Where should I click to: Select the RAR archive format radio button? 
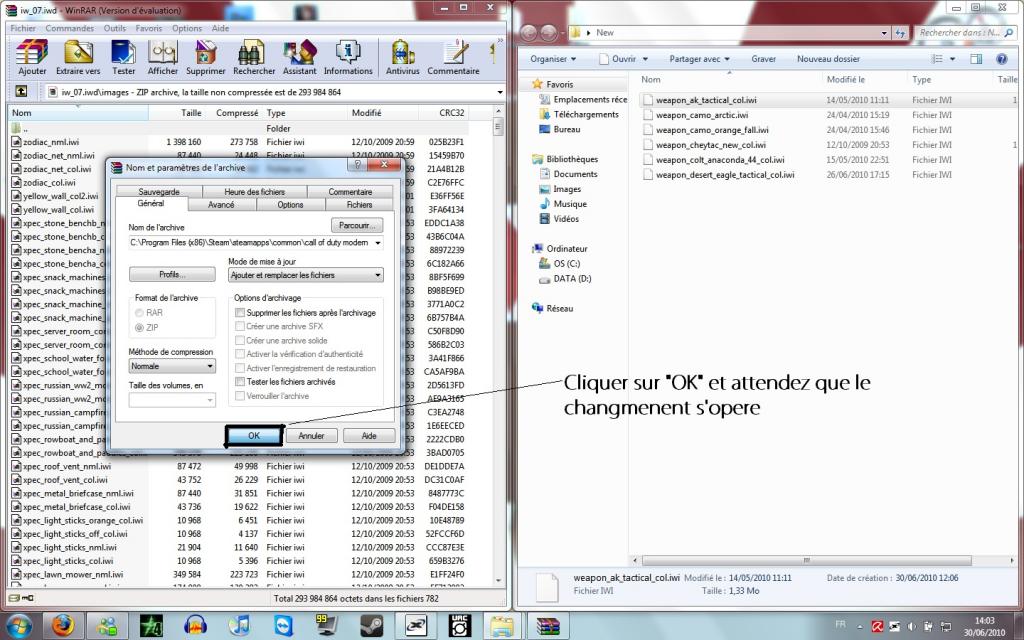click(139, 313)
